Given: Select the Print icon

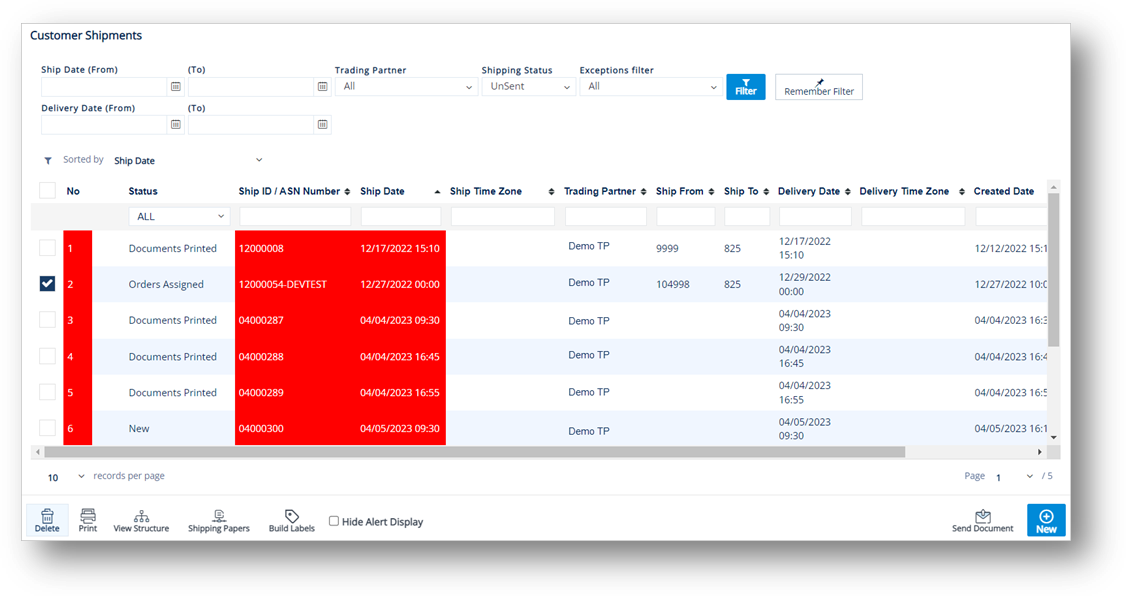Looking at the screenshot, I should tap(87, 519).
